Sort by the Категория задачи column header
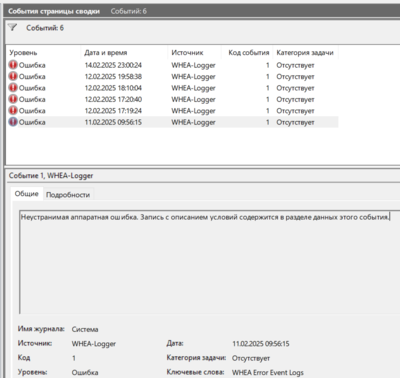This screenshot has height=378, width=400. 306,53
